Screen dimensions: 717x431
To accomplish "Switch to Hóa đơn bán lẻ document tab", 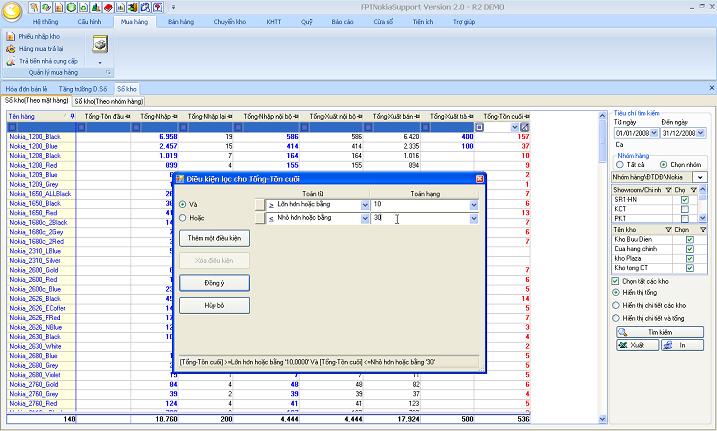I will [27, 89].
